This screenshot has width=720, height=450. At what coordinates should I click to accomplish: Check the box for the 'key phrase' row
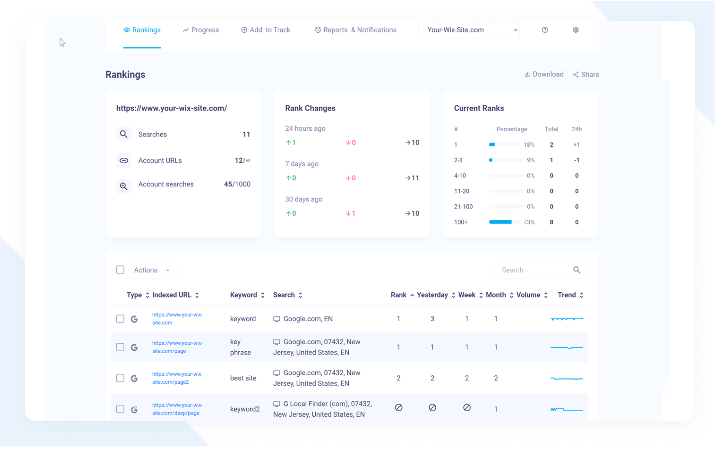(121, 349)
